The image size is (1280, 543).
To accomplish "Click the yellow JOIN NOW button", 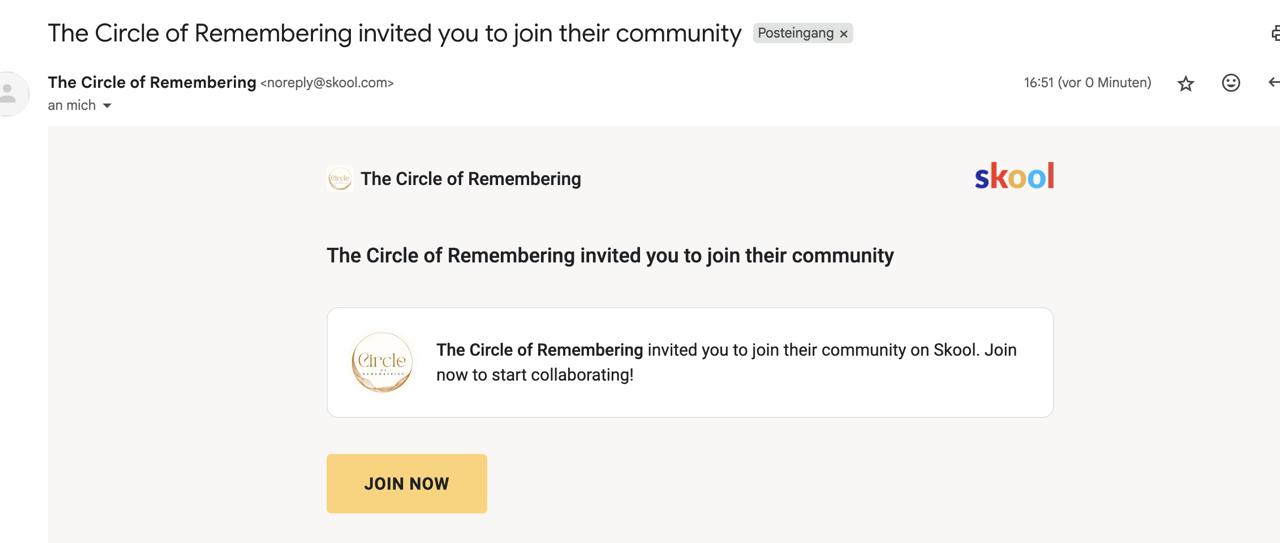I will pyautogui.click(x=407, y=484).
